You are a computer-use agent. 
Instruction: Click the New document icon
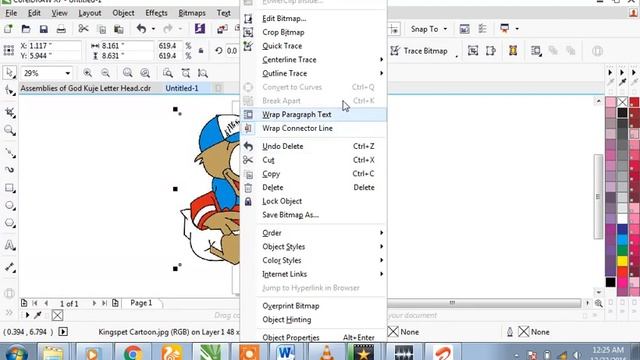point(8,29)
